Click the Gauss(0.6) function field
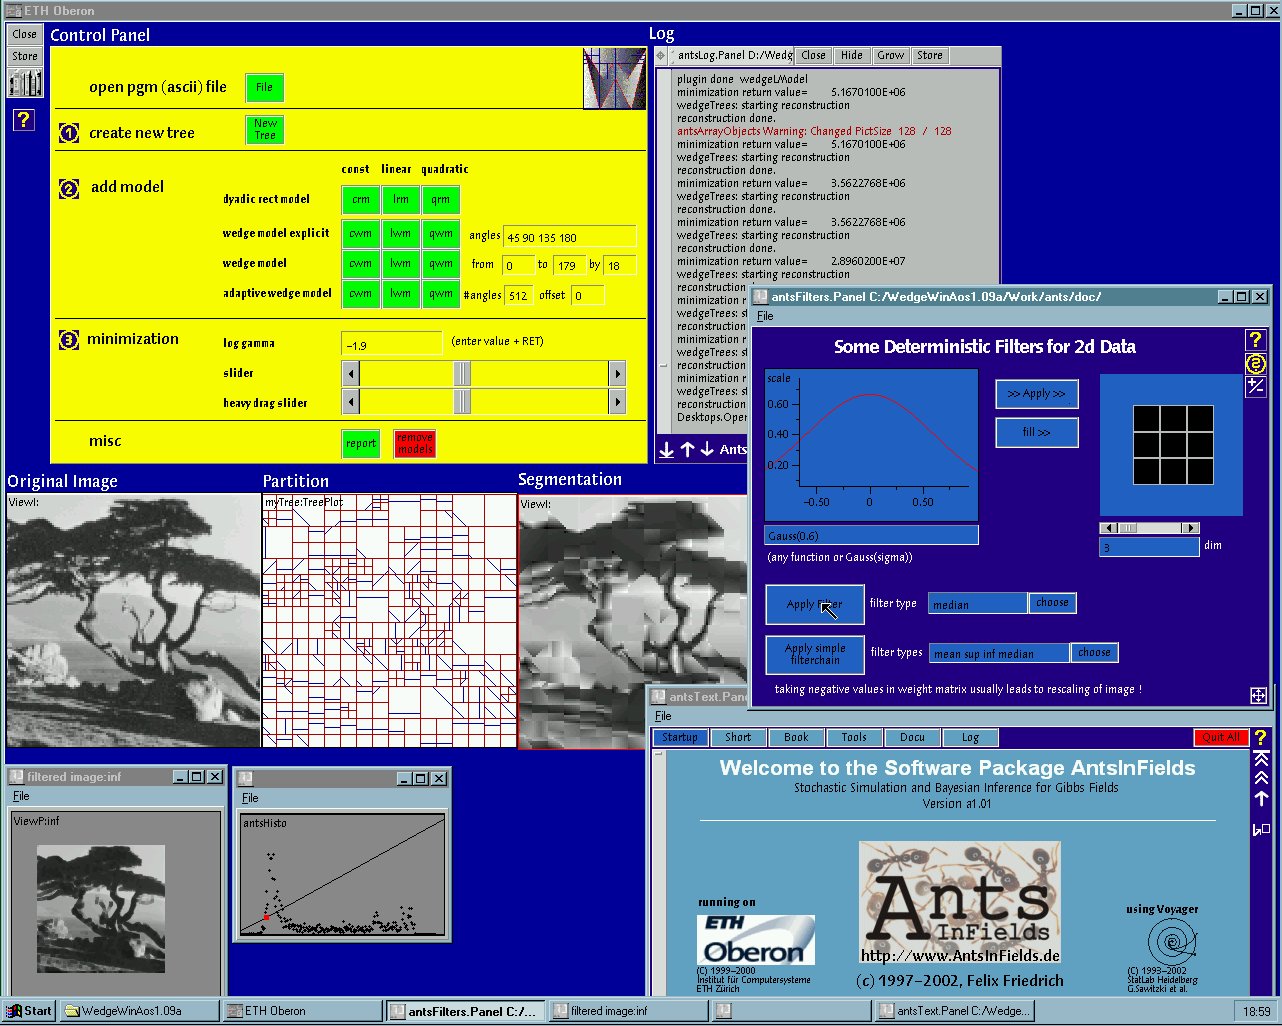The width and height of the screenshot is (1282, 1026). click(871, 535)
